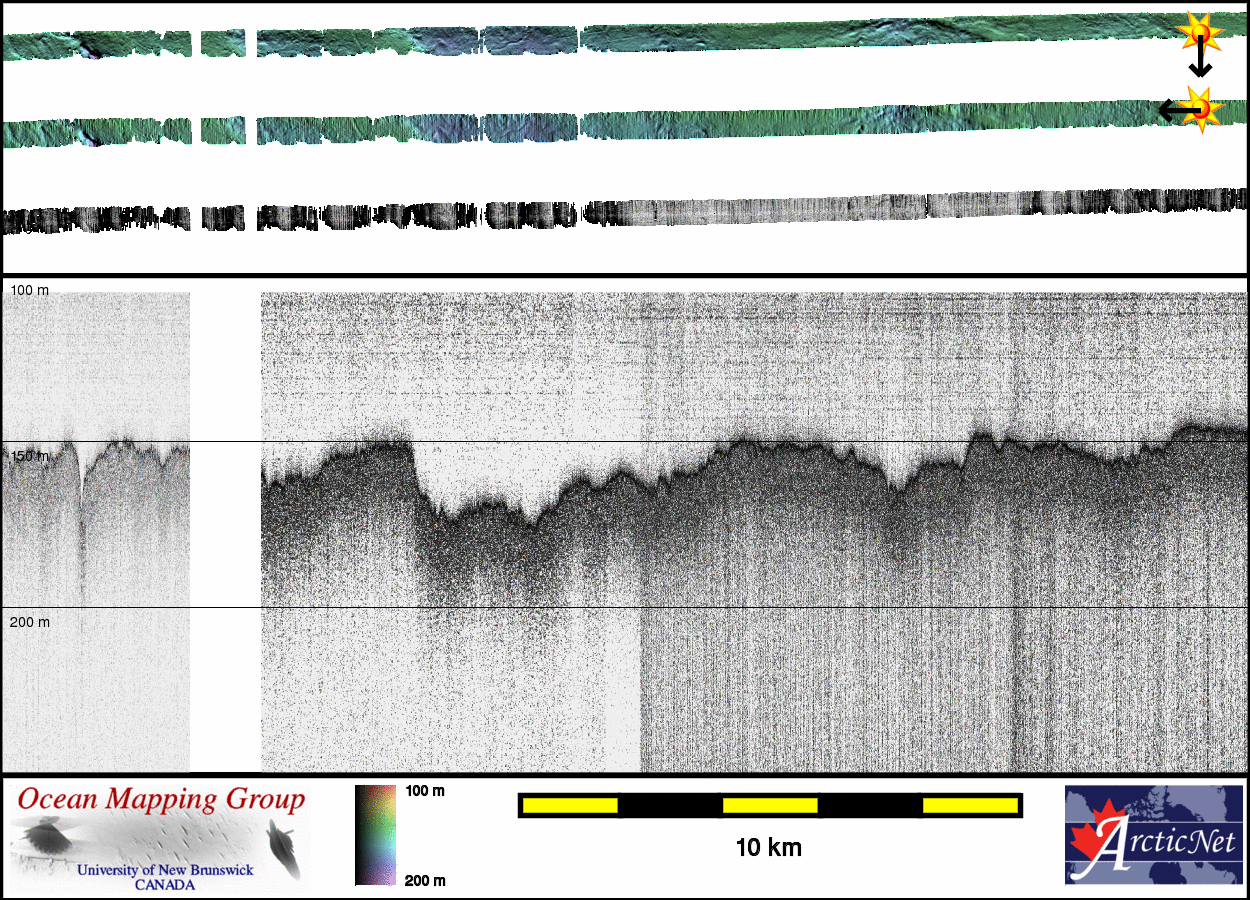Viewport: 1250px width, 900px height.
Task: Click the 200 m depth label on profile
Action: point(29,622)
